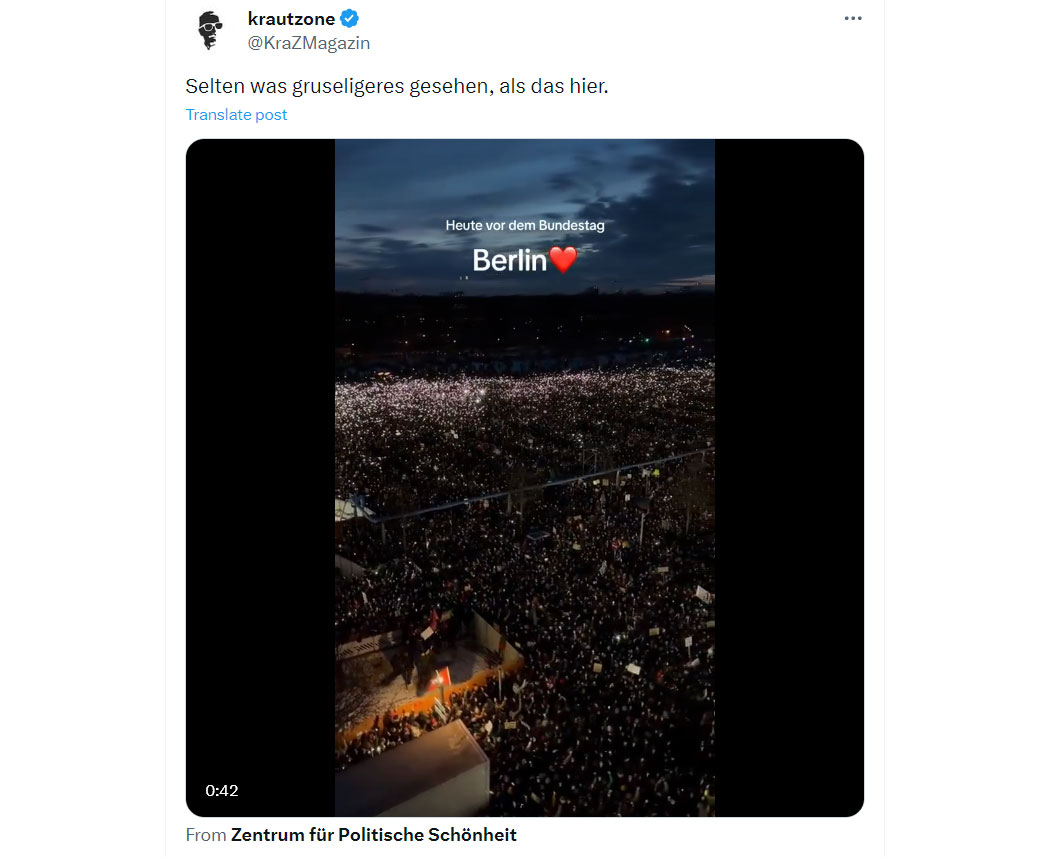The image size is (1050, 857).
Task: Click the red heart emoji in the video
Action: (563, 260)
